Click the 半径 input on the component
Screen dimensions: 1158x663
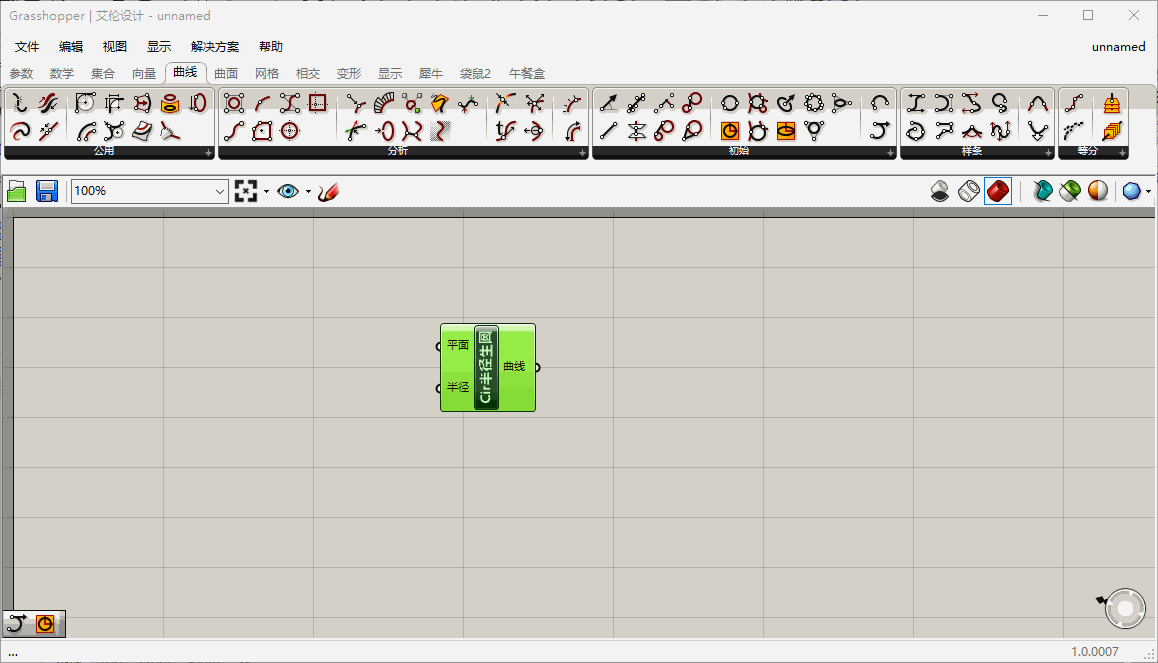click(x=457, y=388)
